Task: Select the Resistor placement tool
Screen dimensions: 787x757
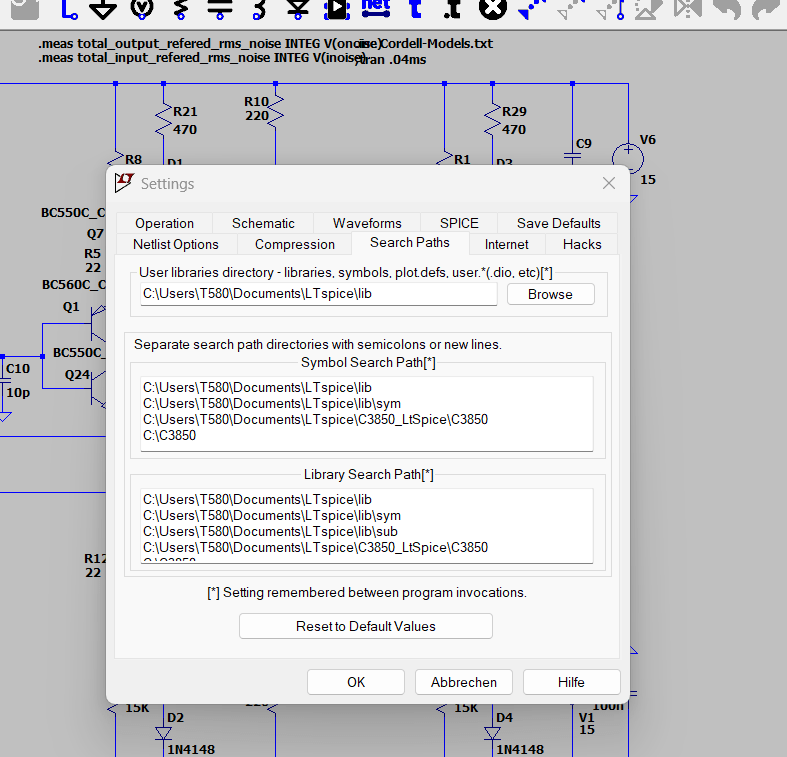Action: 181,9
